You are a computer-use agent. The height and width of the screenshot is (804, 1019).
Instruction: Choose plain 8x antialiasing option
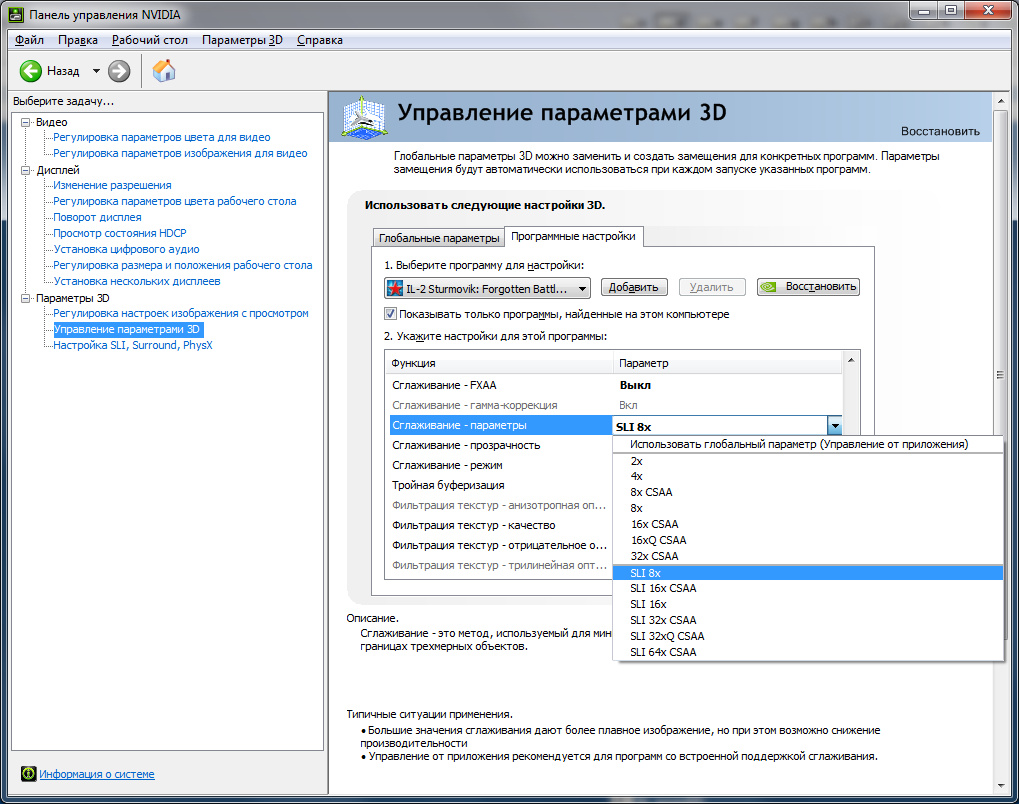[x=808, y=508]
